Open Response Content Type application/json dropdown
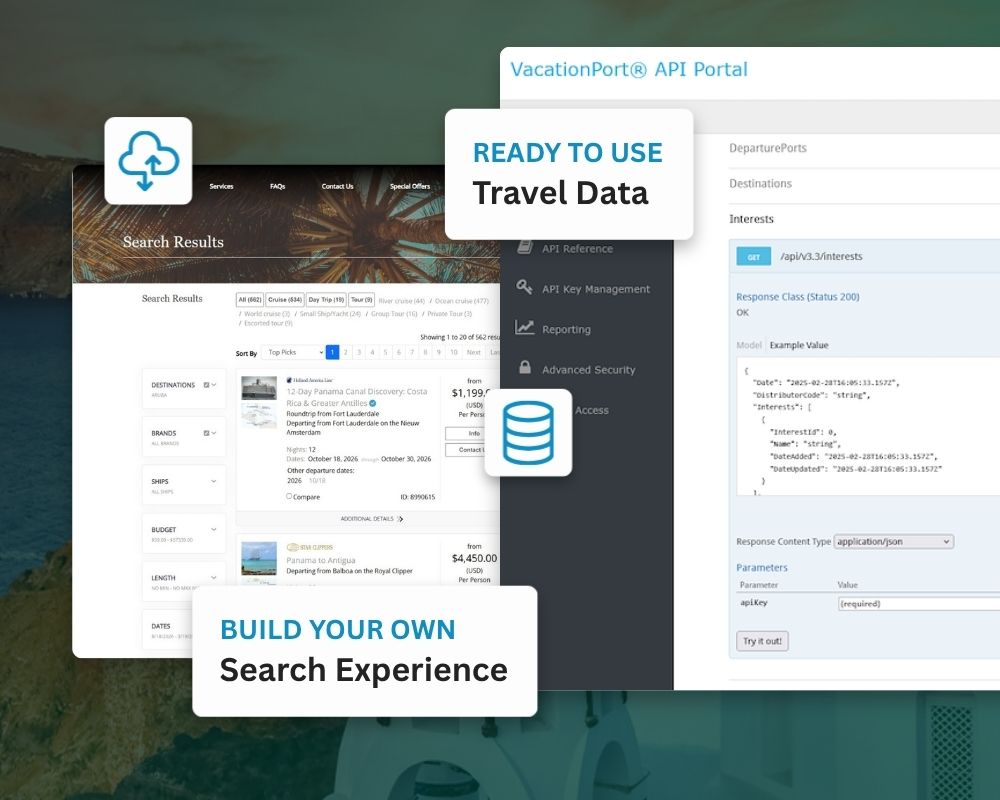The image size is (1000, 800). [893, 542]
